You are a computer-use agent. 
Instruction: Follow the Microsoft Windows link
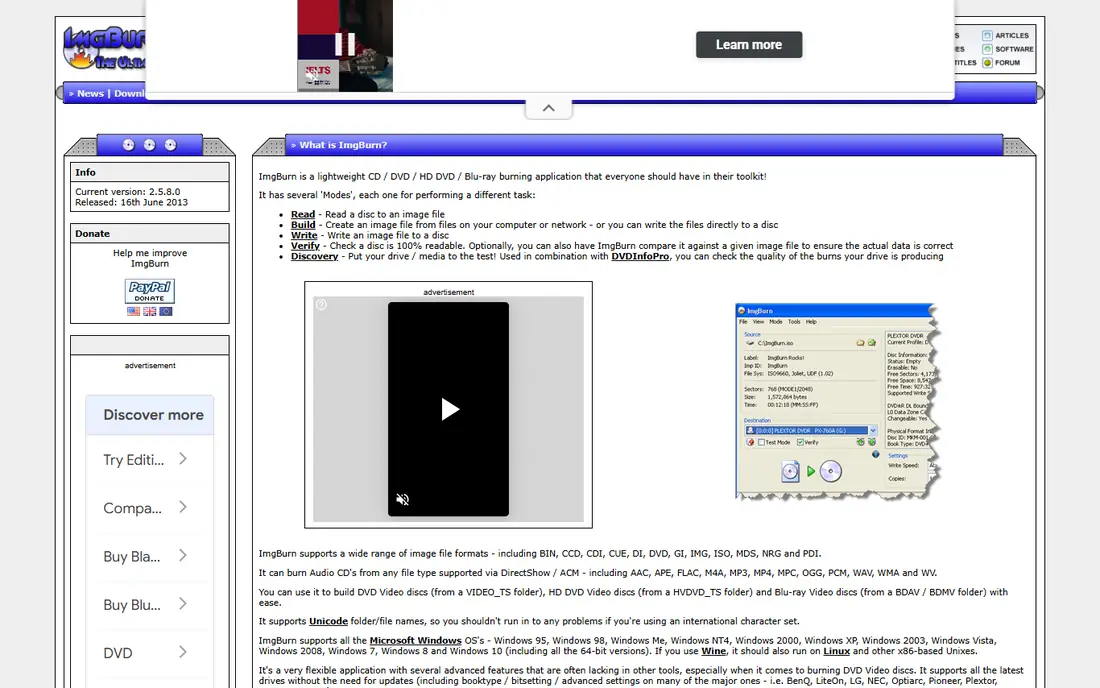coord(415,641)
